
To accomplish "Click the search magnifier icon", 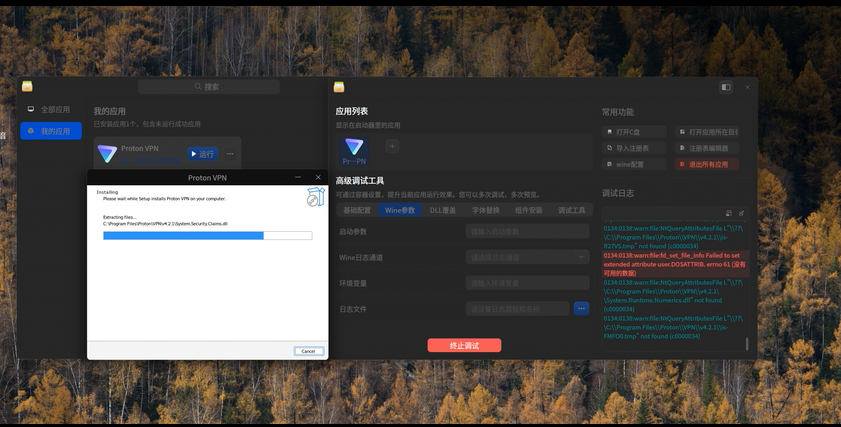I will (198, 86).
